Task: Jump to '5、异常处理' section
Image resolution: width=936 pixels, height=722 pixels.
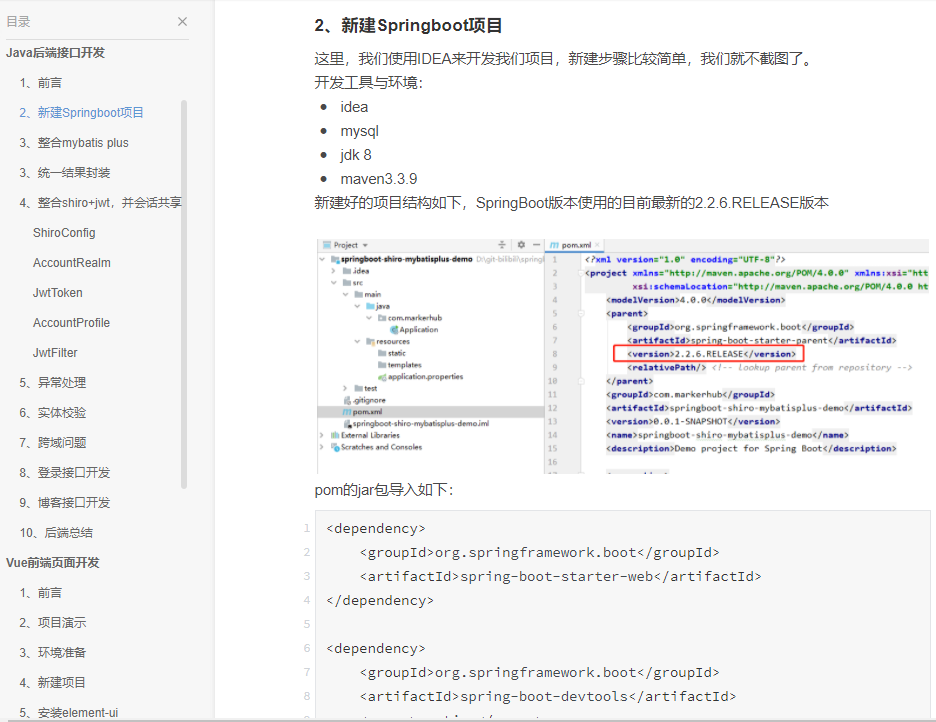Action: click(53, 382)
